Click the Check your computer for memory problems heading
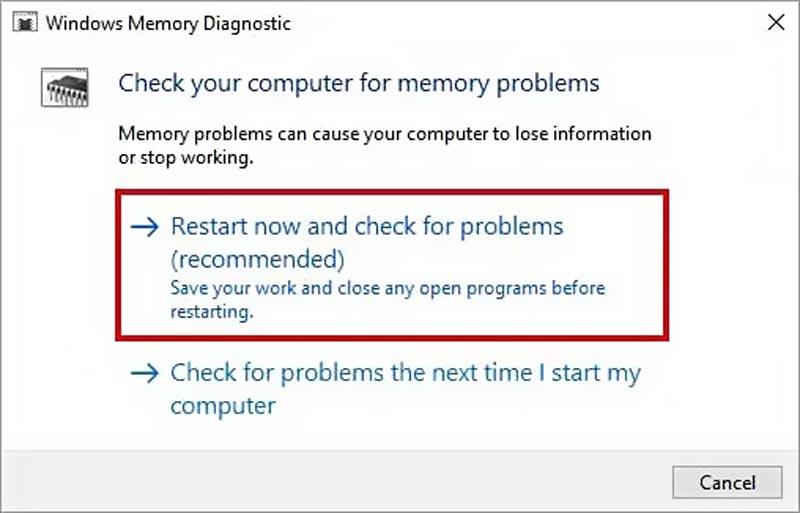Viewport: 800px width, 513px height. [x=359, y=82]
